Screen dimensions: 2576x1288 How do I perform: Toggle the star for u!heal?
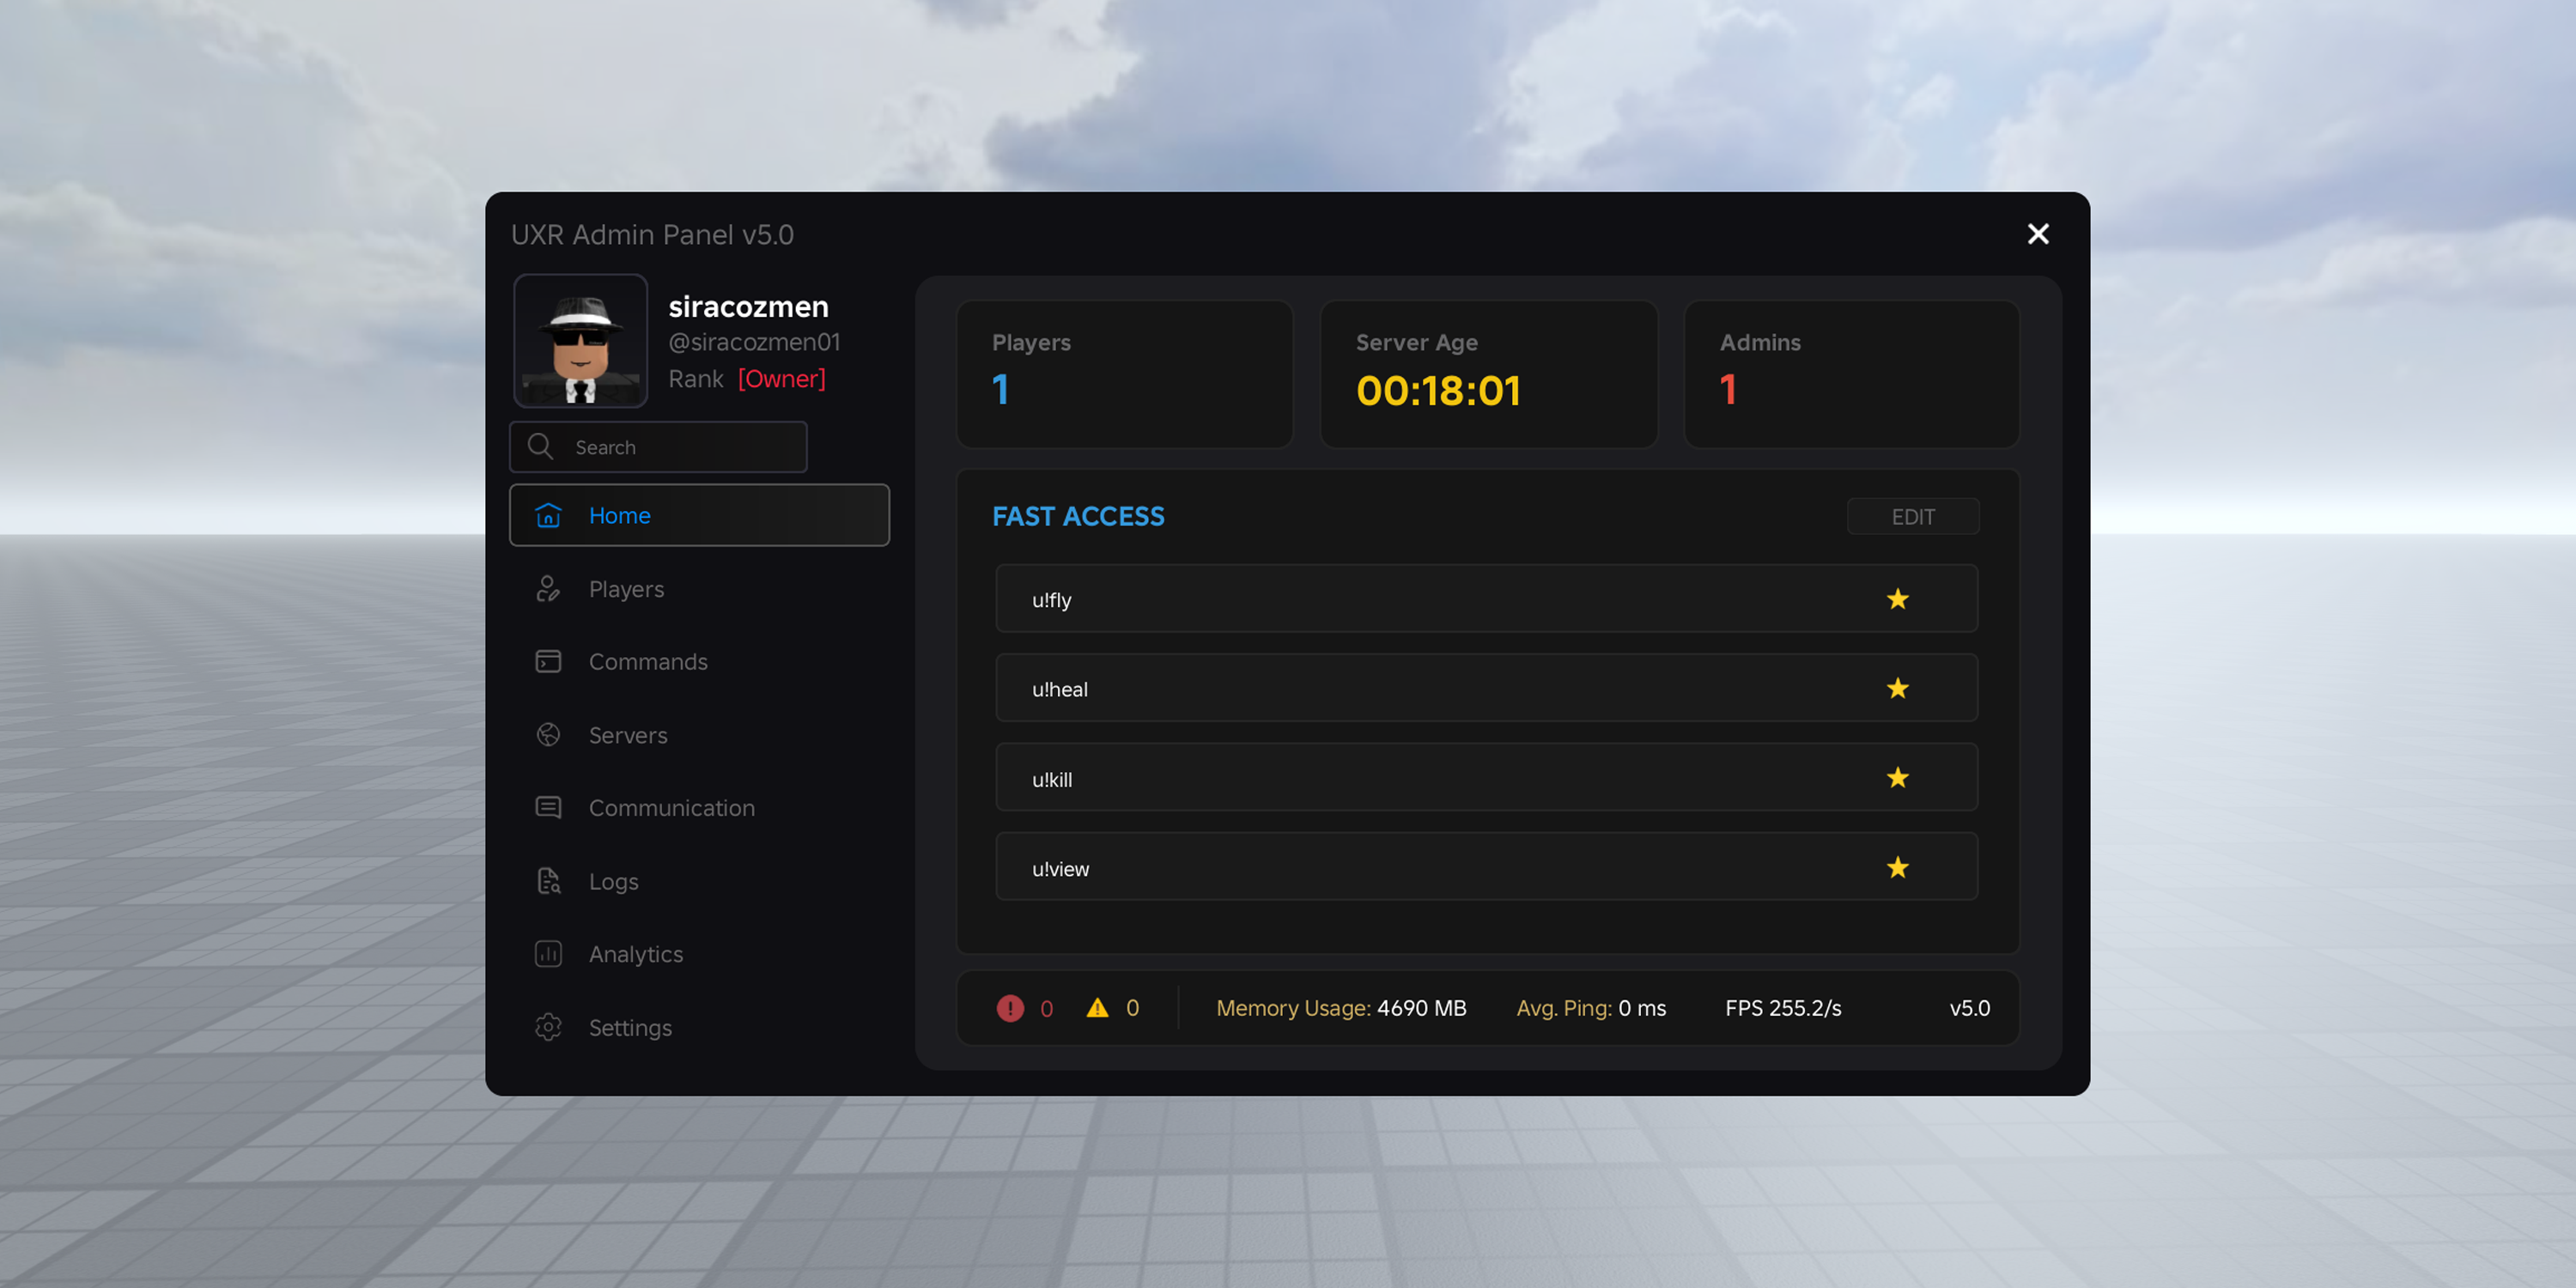point(1897,688)
